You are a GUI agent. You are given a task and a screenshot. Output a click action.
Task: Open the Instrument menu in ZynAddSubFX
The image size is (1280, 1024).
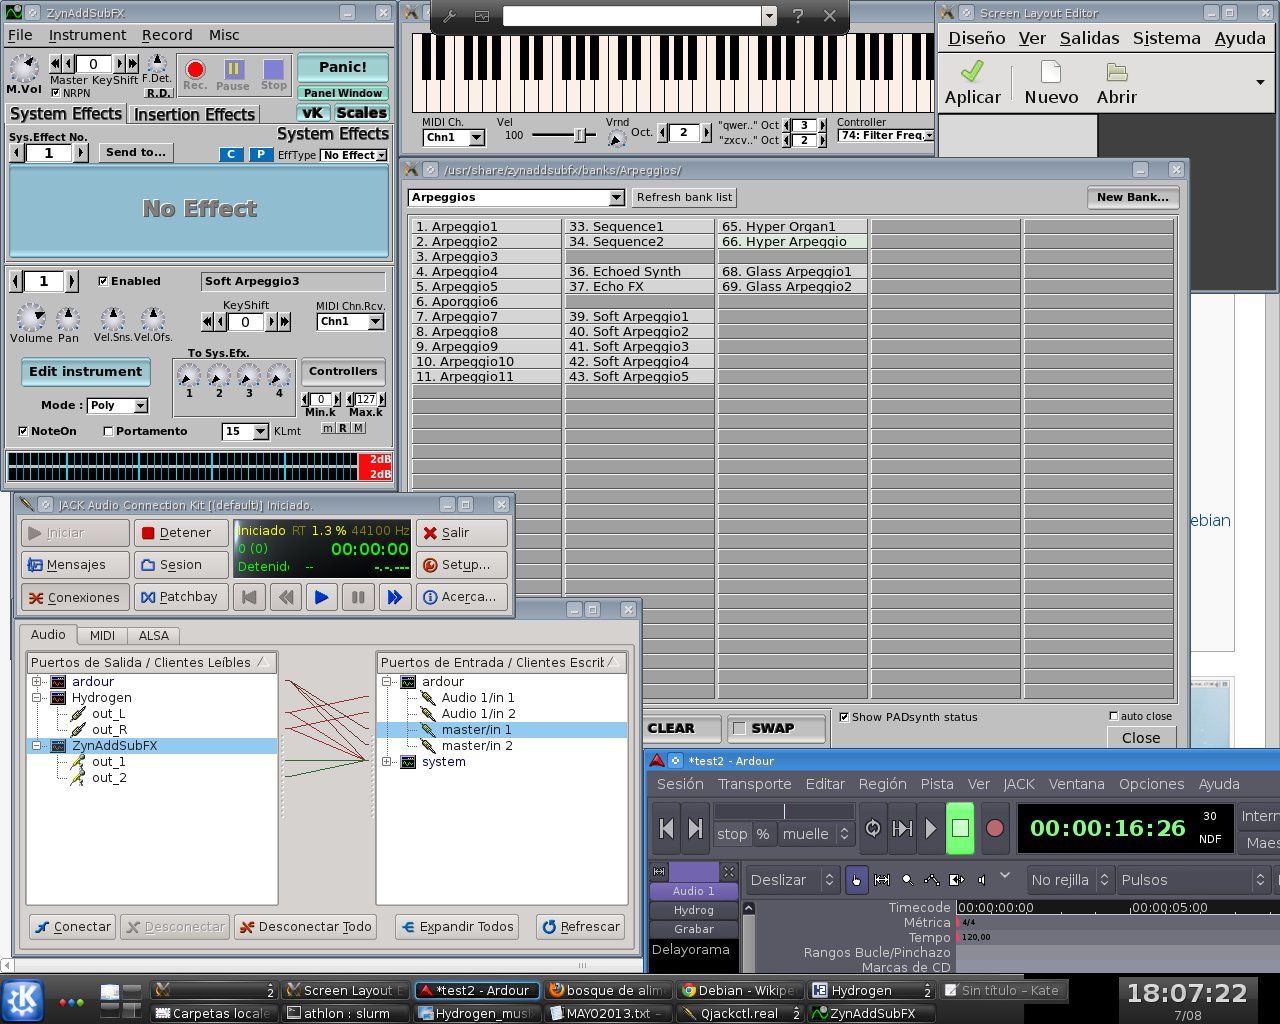[x=87, y=35]
